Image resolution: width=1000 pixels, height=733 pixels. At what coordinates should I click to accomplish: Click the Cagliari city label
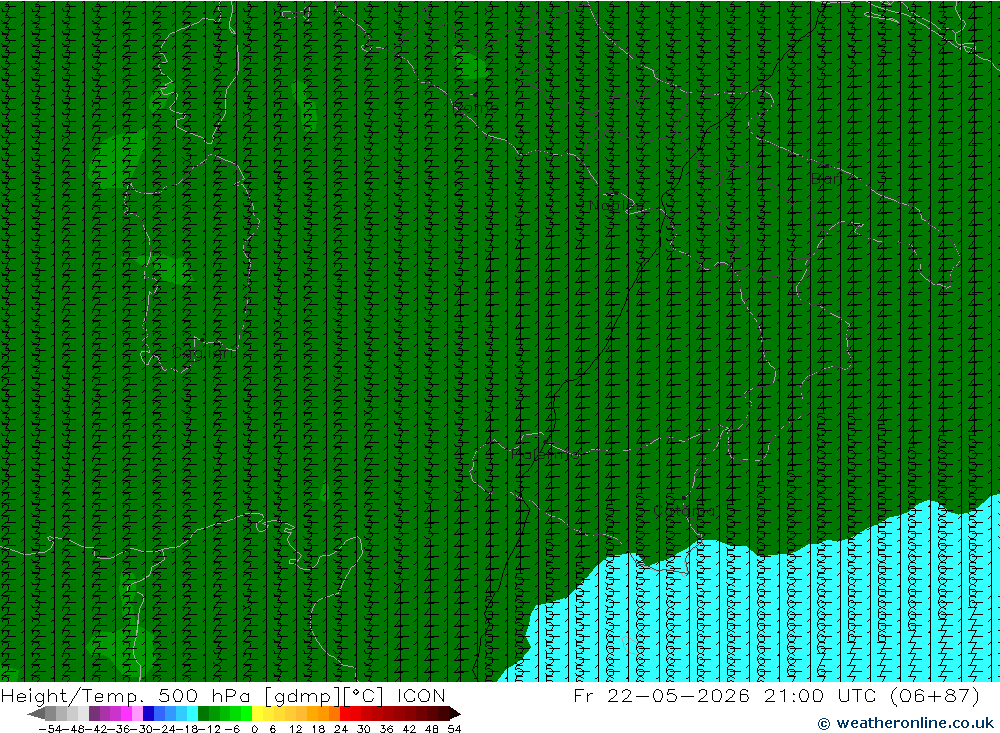pos(203,353)
